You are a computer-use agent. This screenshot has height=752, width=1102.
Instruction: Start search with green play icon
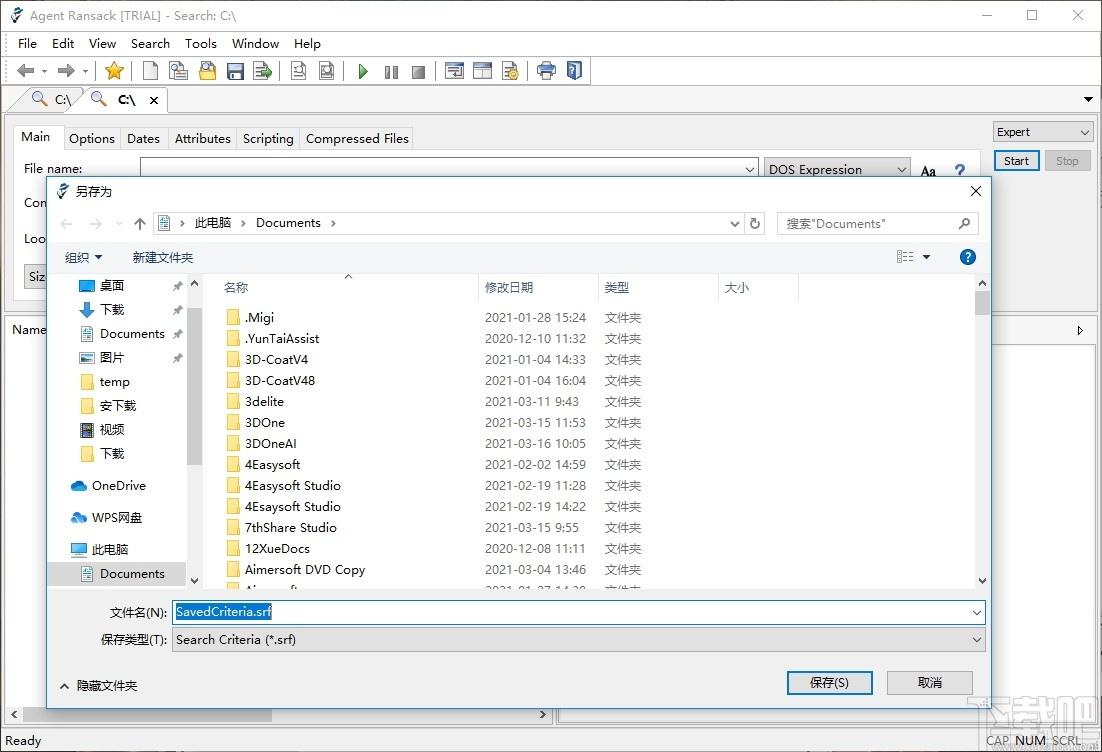[x=363, y=71]
